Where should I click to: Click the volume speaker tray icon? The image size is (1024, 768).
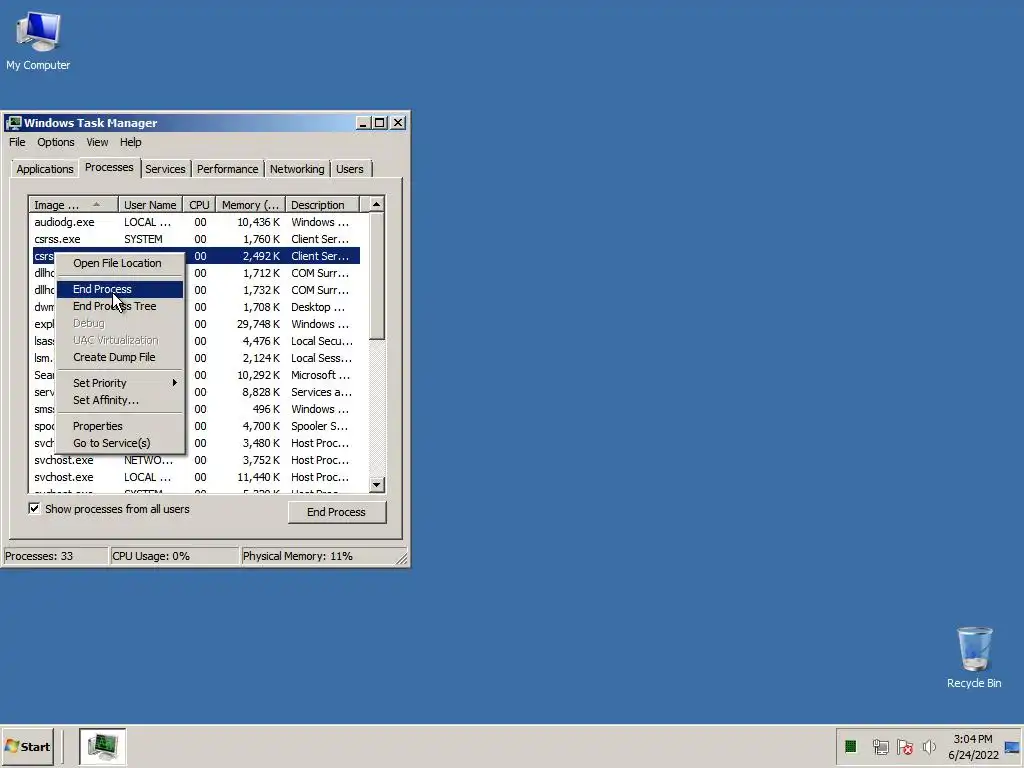click(929, 746)
